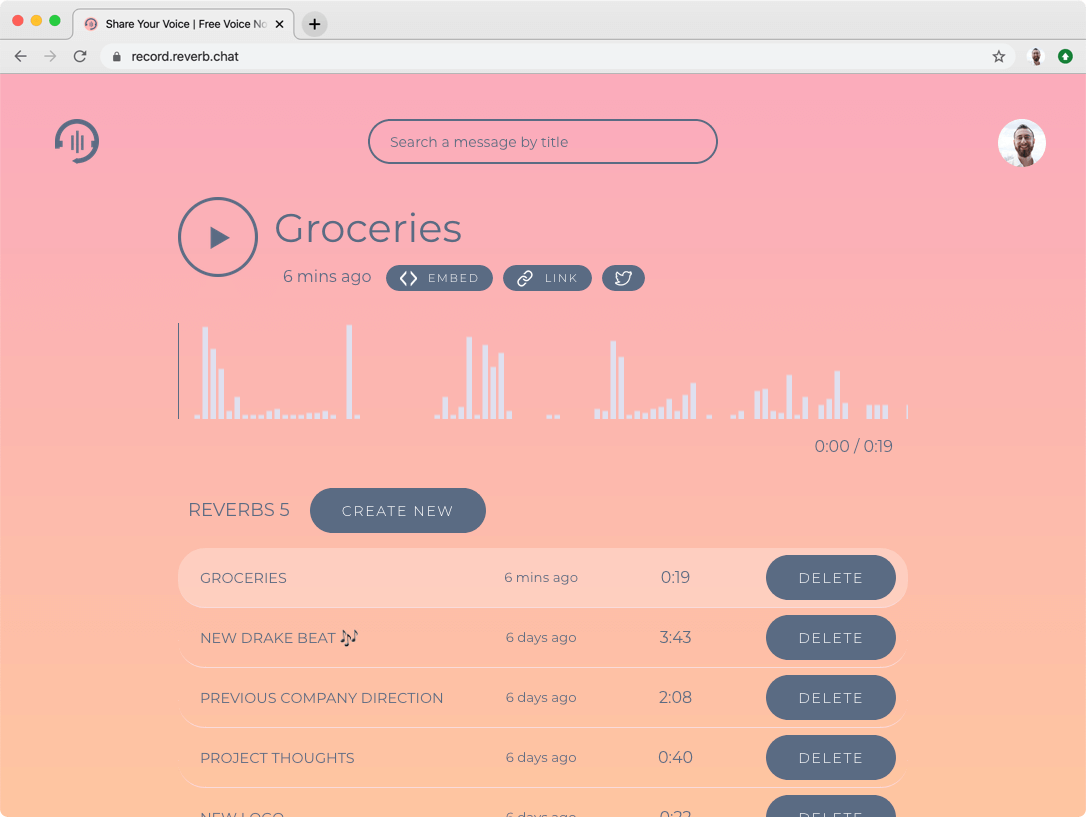Click the message title search field
Viewport: 1086px width, 817px height.
(x=542, y=141)
